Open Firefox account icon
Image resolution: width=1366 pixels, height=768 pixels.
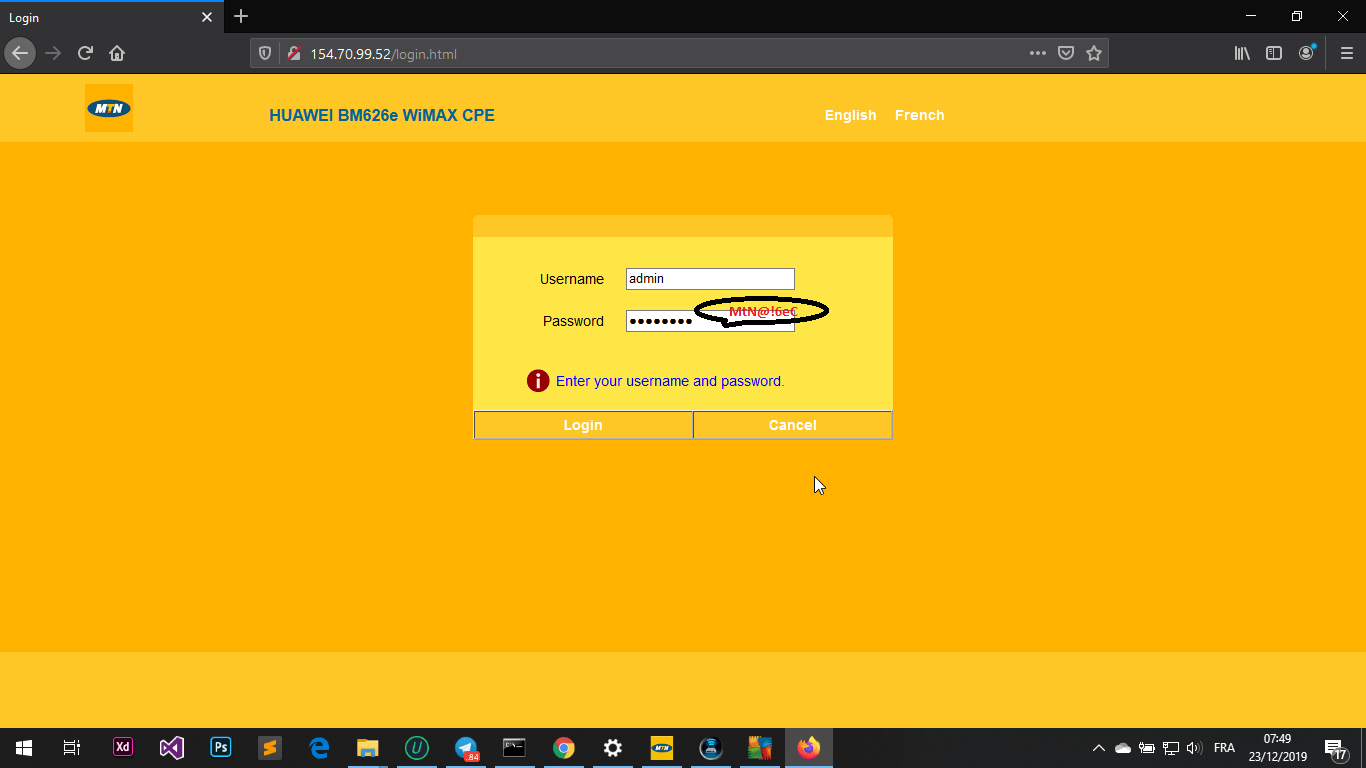[x=1306, y=53]
